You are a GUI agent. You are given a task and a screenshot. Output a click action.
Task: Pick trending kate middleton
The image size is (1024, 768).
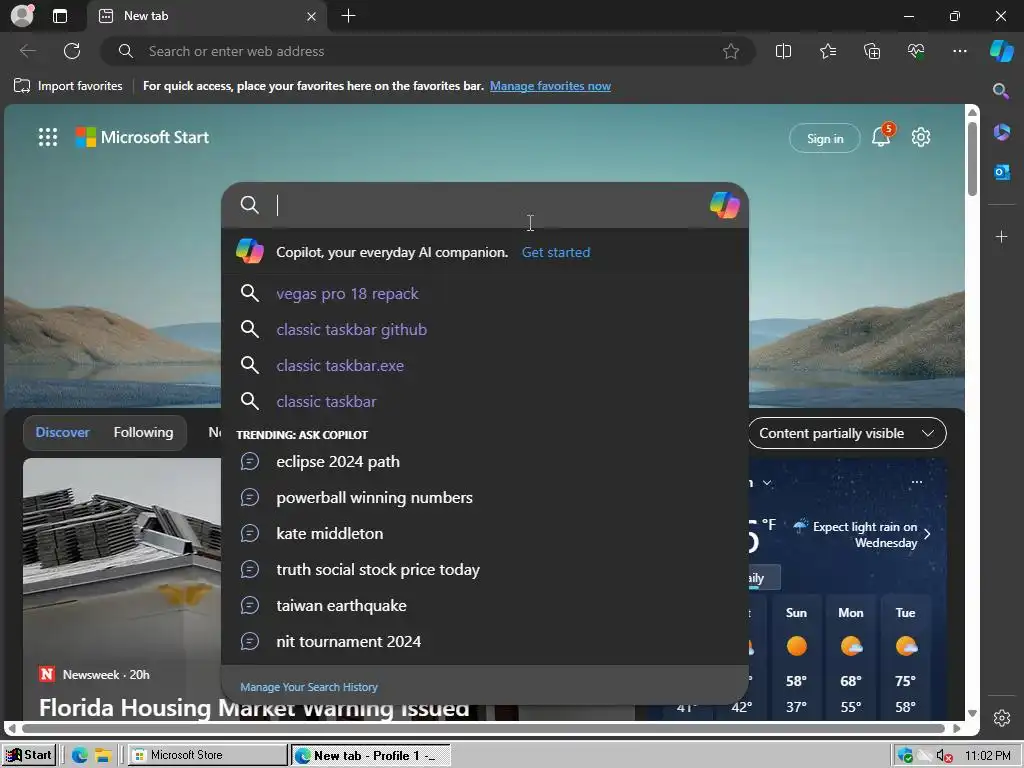tap(485, 534)
